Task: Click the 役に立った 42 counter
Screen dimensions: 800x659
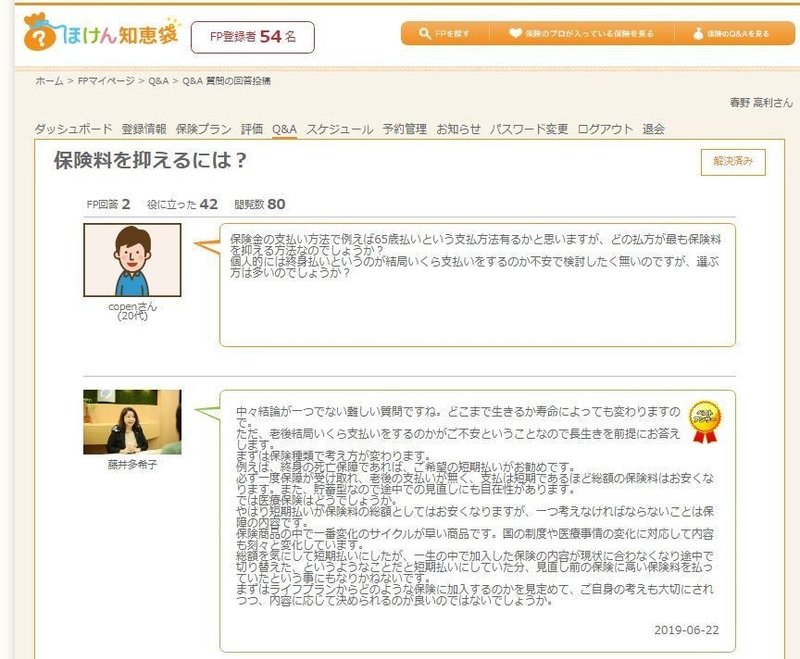Action: click(x=182, y=205)
